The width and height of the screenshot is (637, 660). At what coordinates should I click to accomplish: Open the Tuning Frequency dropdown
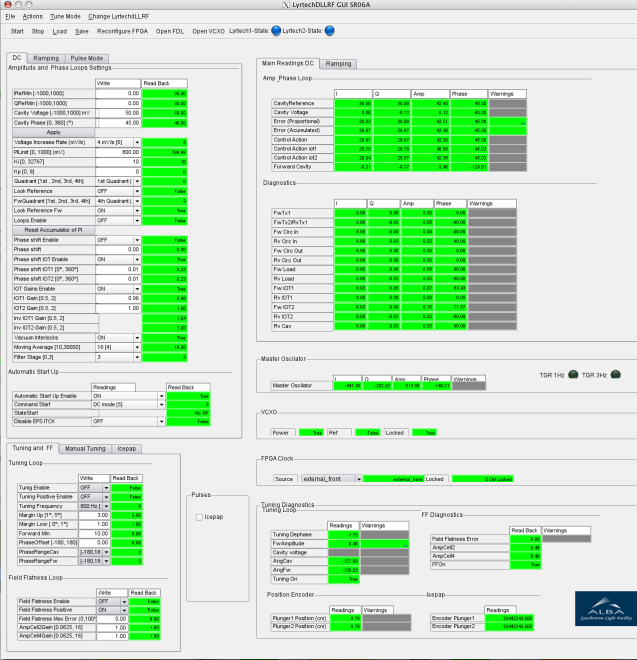tap(94, 506)
